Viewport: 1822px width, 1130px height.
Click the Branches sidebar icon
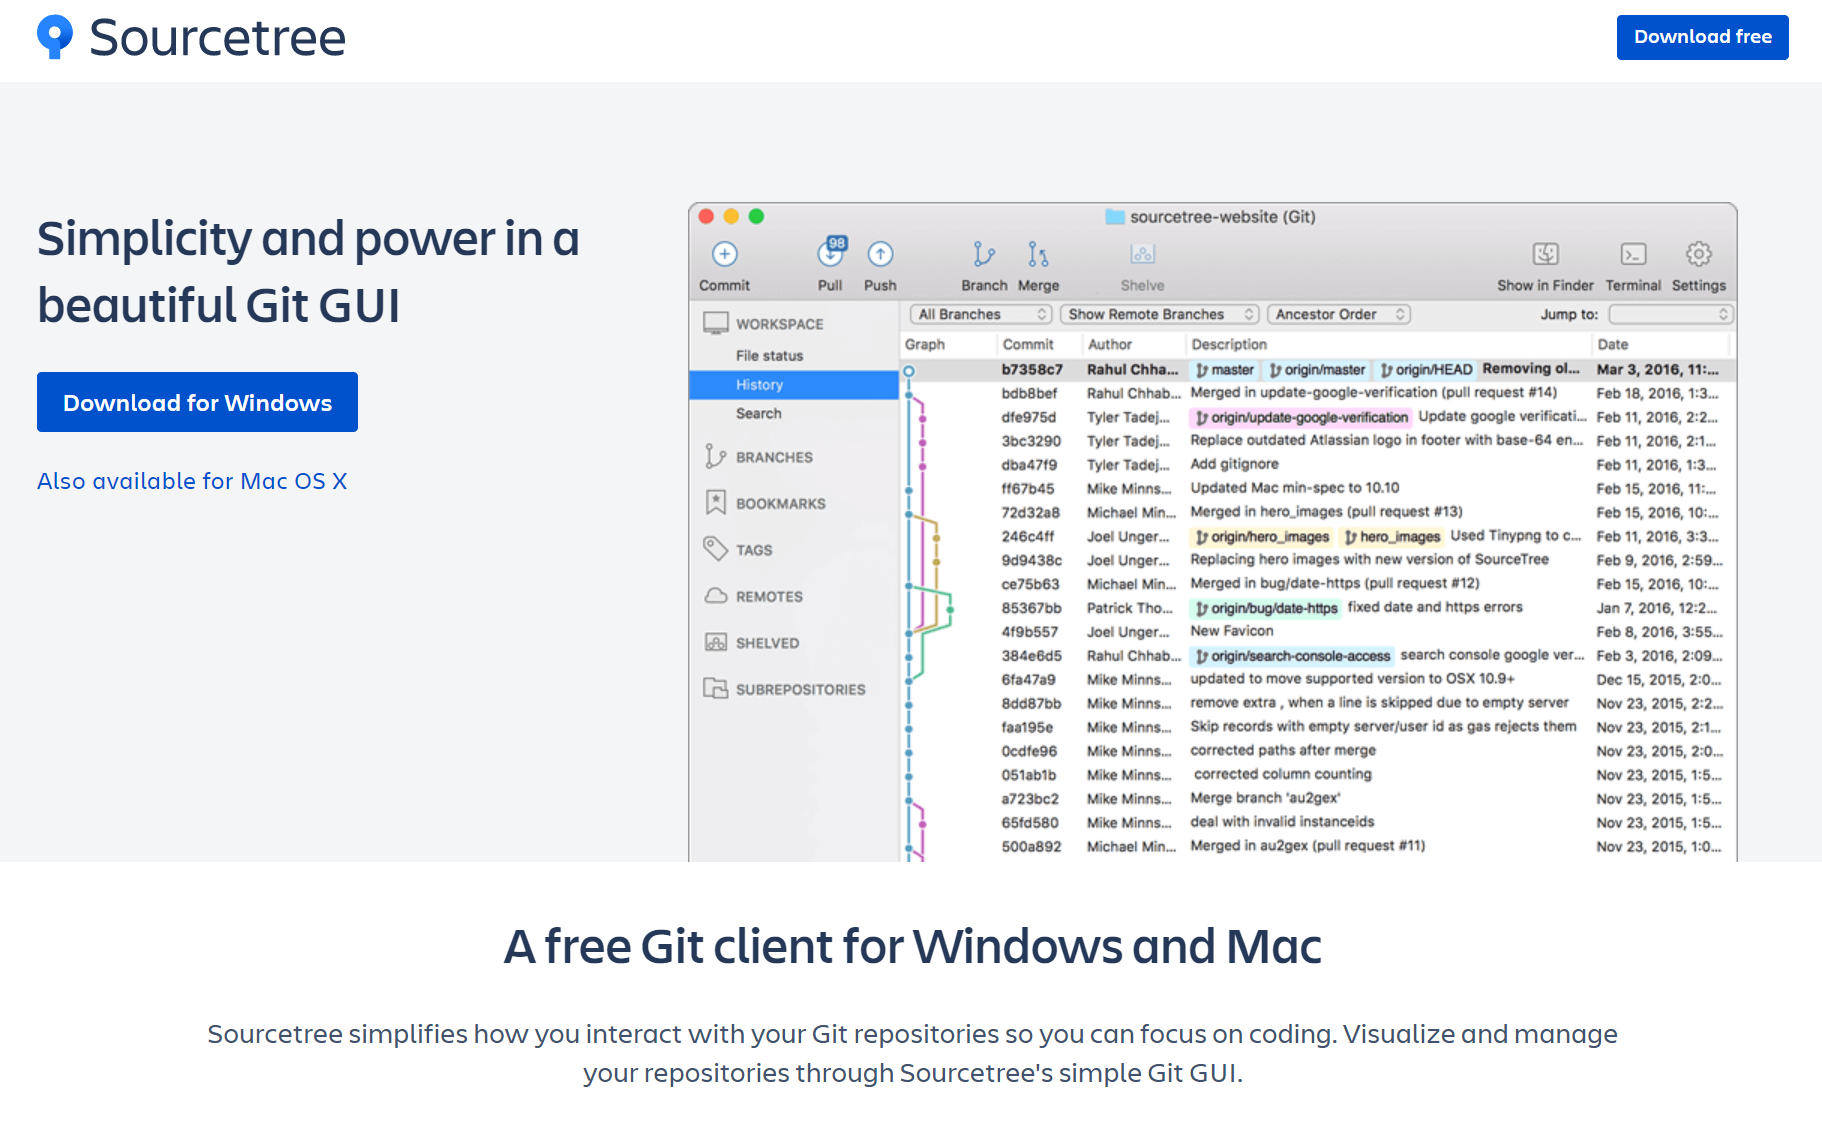715,457
